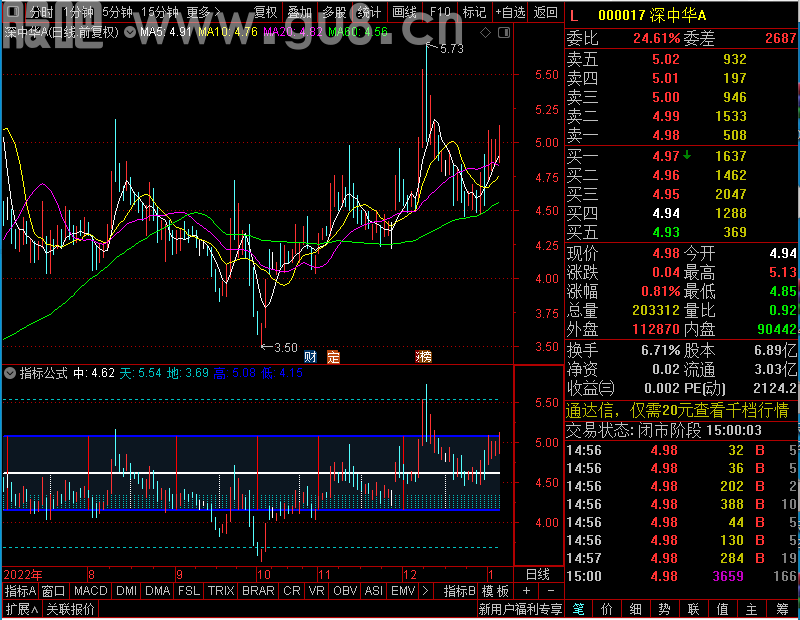The width and height of the screenshot is (800, 620).
Task: Open the 统计 statistics tool
Action: (369, 12)
